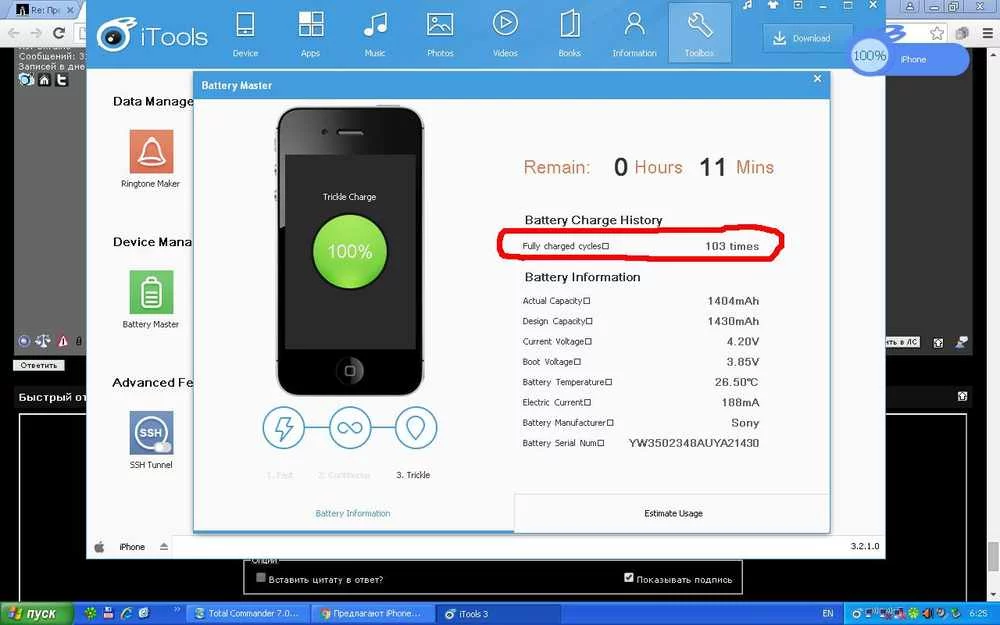Click version number 3.2.1.0
The image size is (1000, 625).
(865, 547)
